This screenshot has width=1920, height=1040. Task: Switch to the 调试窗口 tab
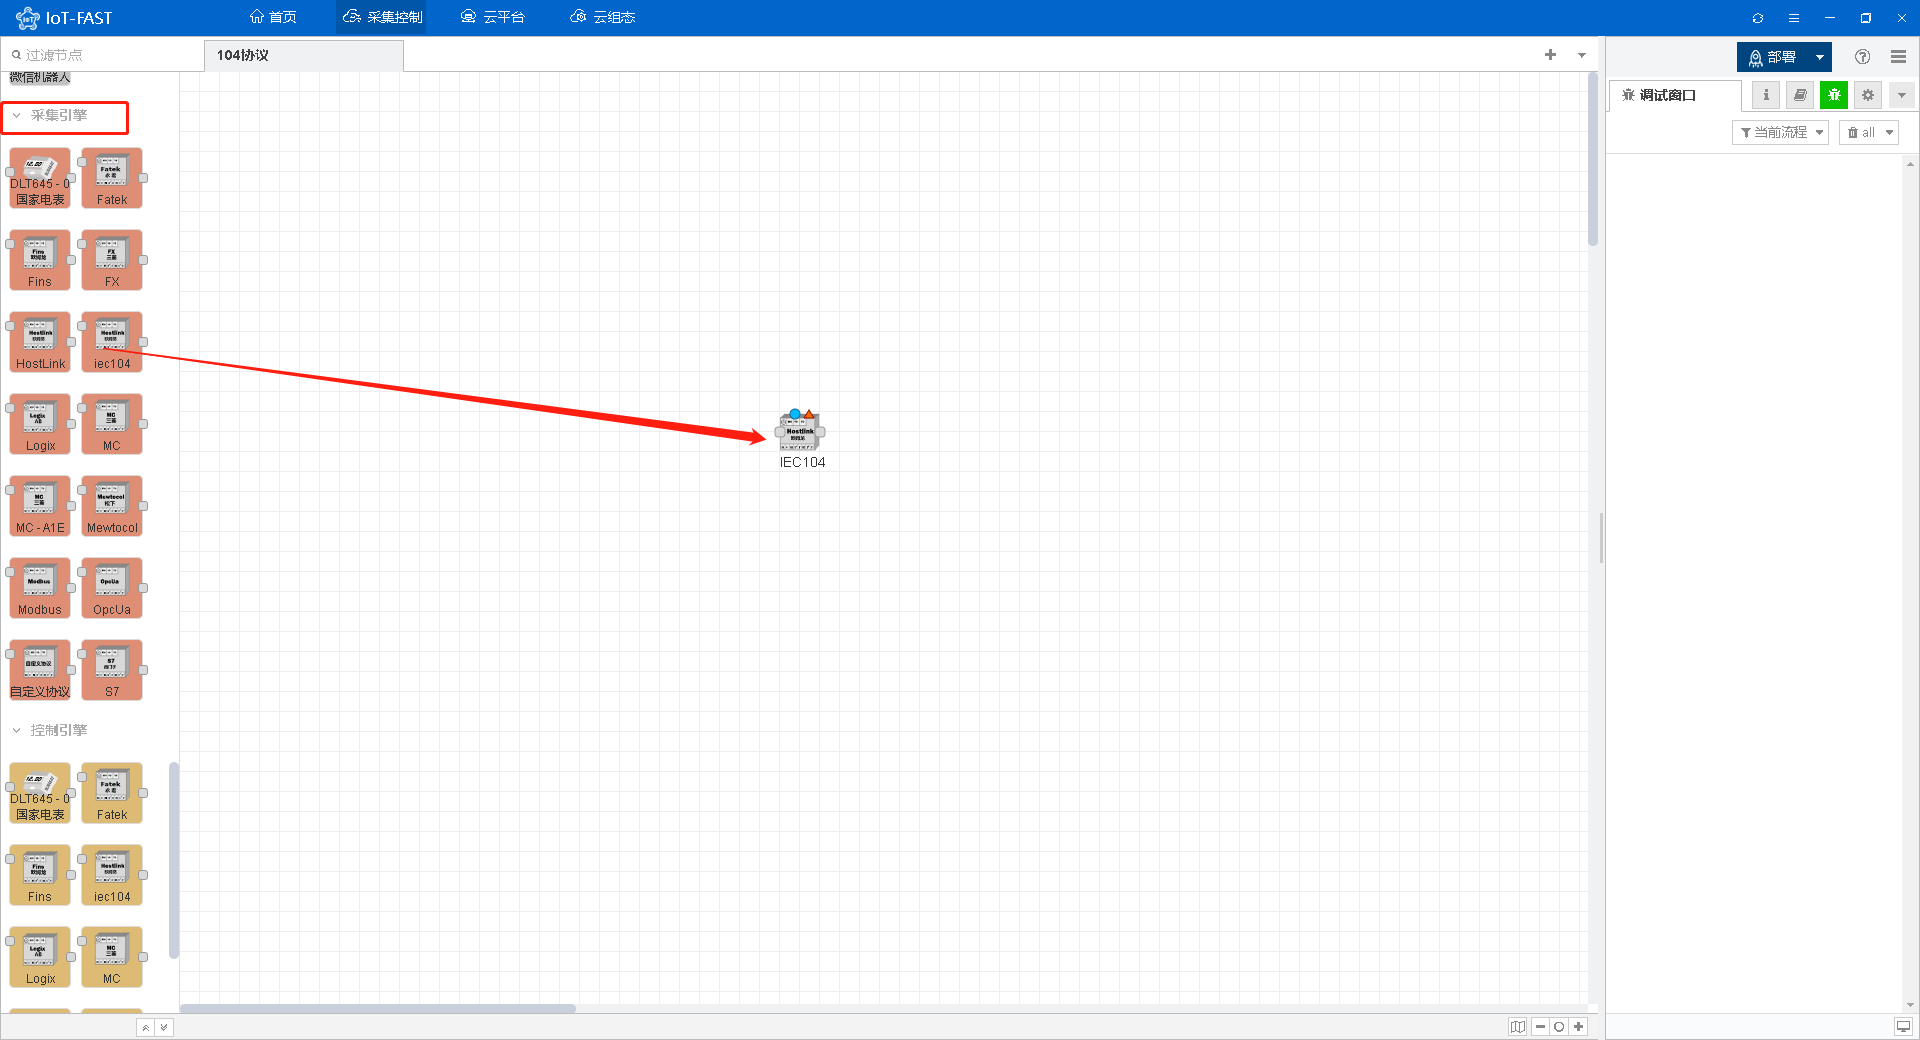tap(1675, 95)
